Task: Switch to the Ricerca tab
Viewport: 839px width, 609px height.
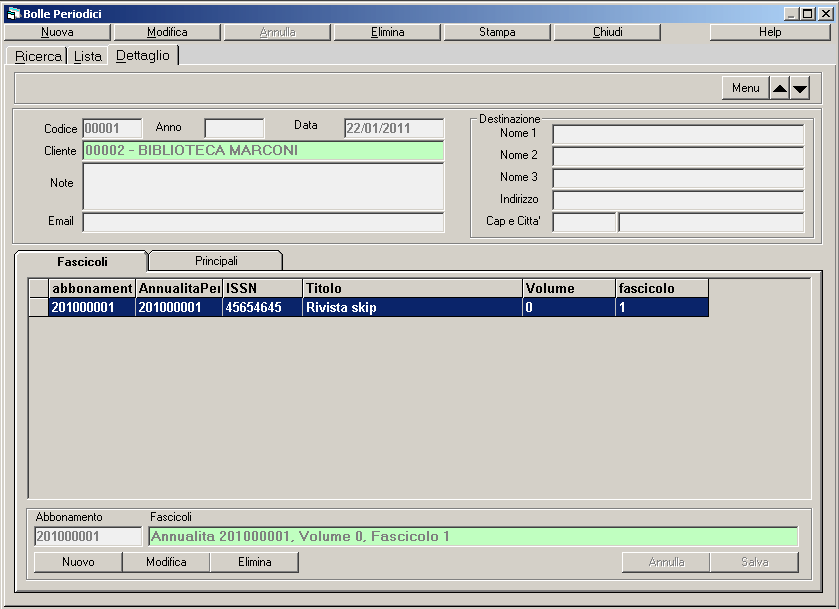Action: tap(38, 56)
